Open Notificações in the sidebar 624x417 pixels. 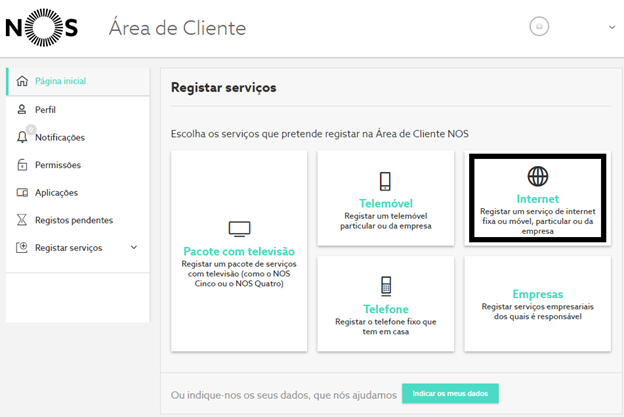(60, 137)
